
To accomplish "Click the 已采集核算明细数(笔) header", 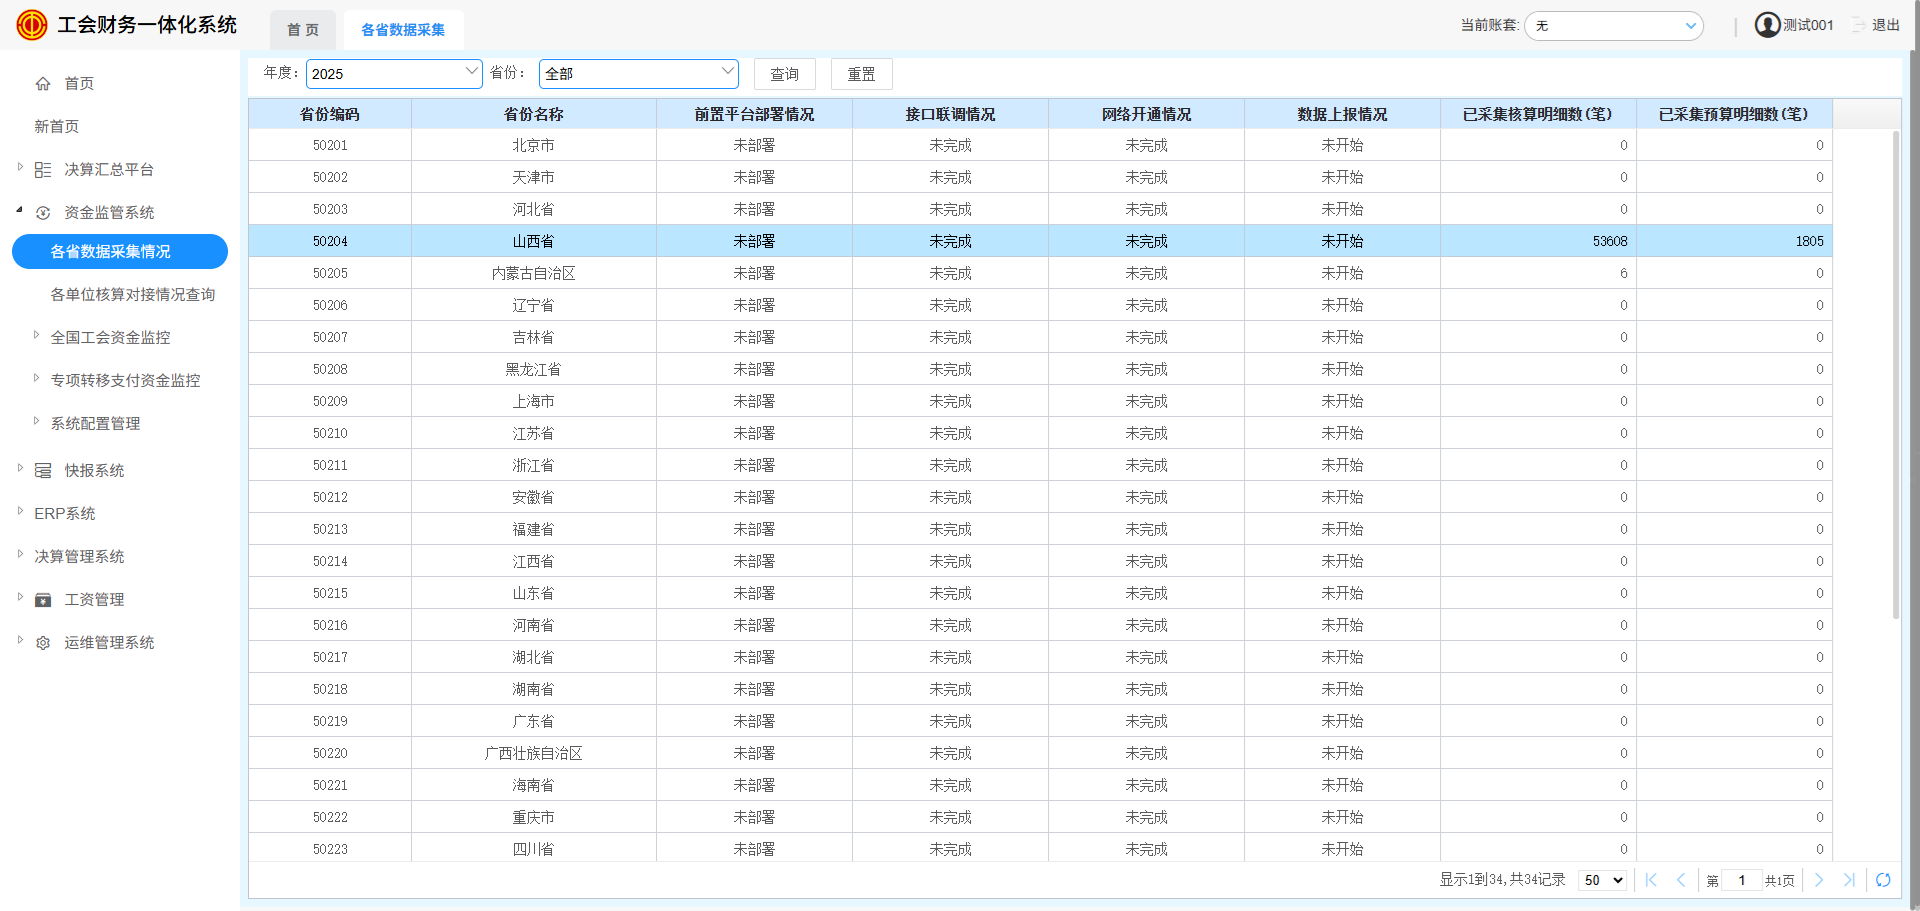I will pos(1539,114).
